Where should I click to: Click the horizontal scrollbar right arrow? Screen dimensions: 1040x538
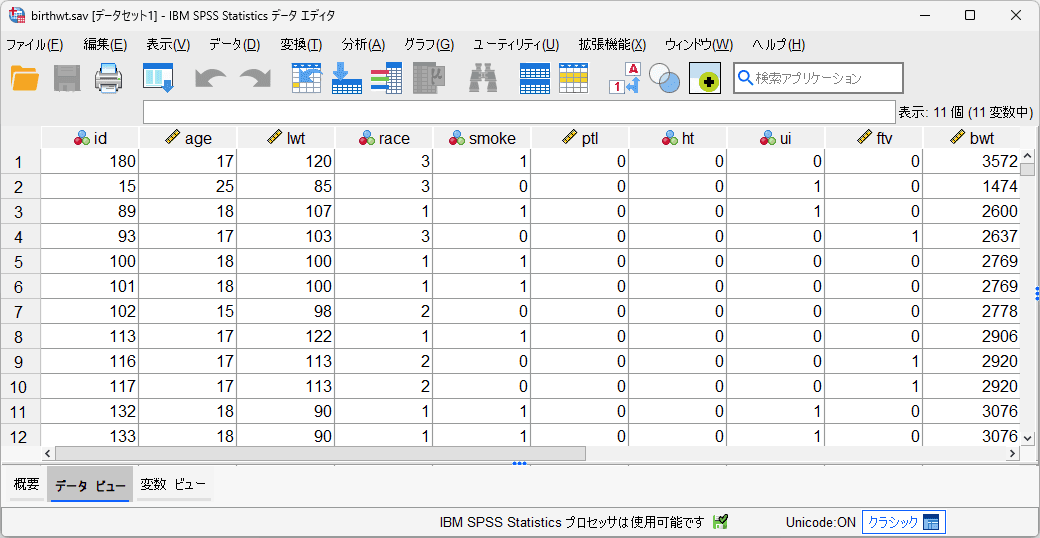click(1012, 453)
